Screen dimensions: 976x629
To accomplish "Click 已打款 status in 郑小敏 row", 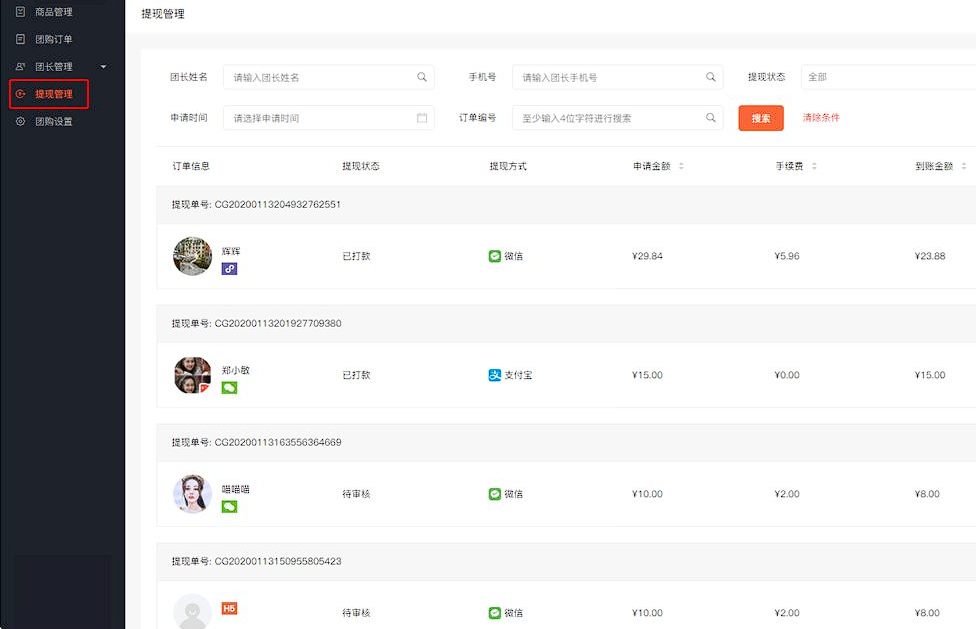I will tap(356, 375).
